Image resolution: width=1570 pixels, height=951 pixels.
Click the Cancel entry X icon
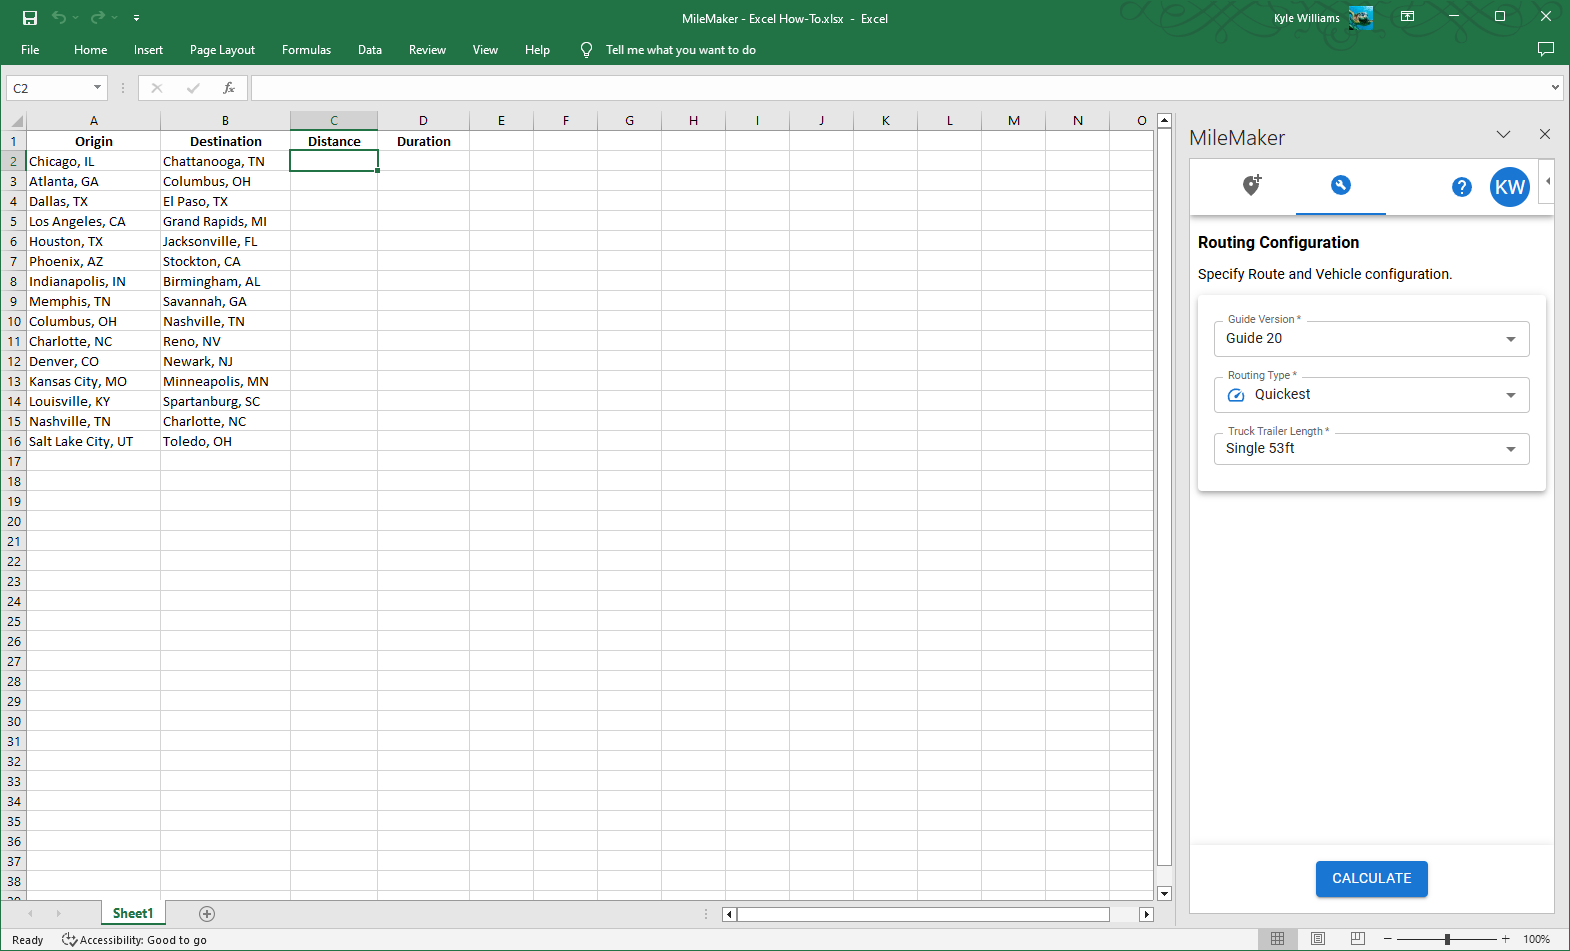coord(157,88)
